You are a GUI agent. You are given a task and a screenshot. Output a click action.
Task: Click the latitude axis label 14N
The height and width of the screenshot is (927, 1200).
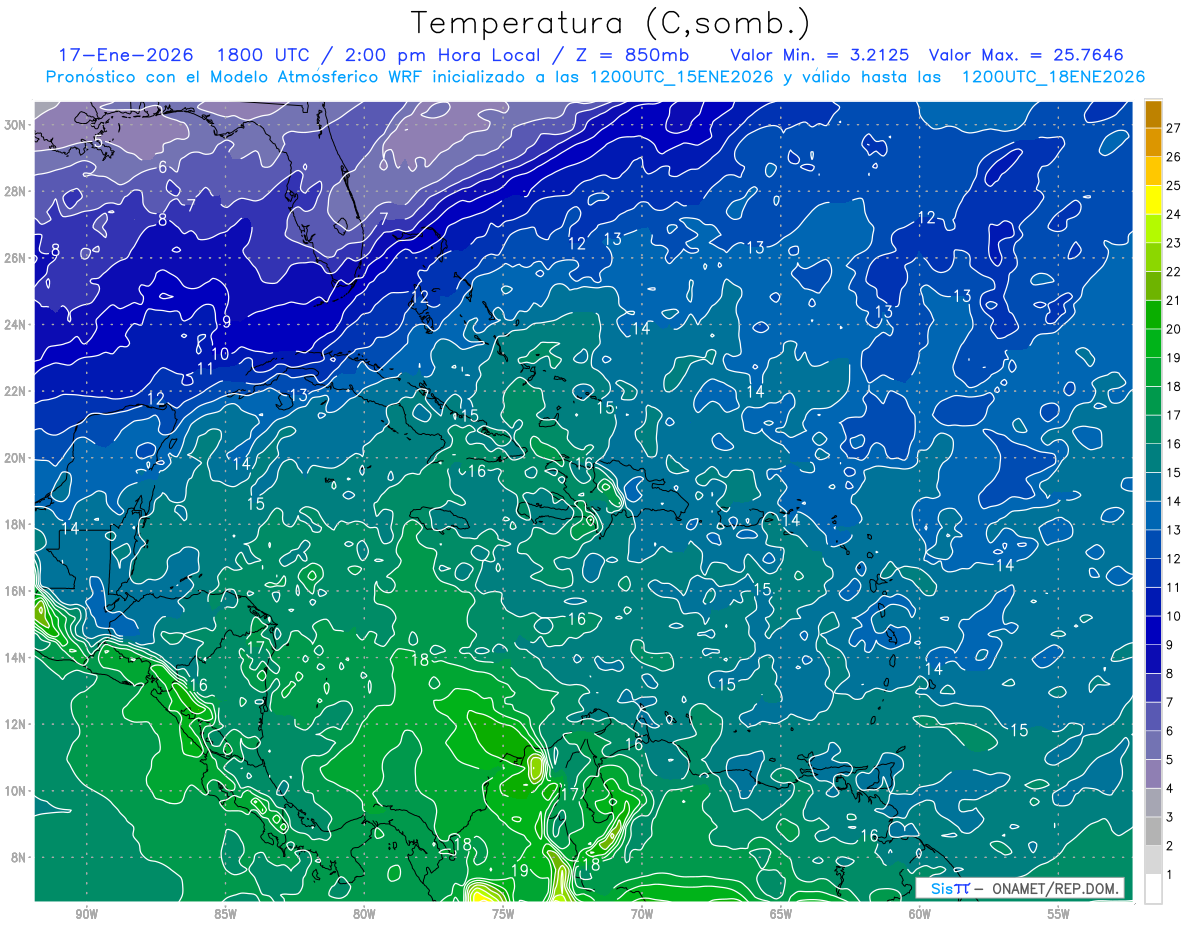point(16,657)
